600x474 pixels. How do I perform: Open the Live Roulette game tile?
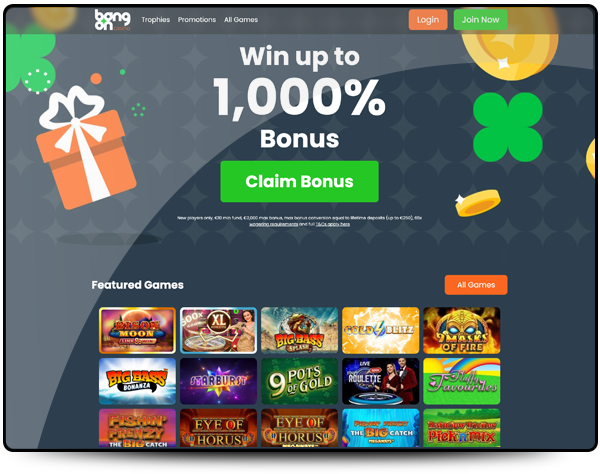[381, 381]
